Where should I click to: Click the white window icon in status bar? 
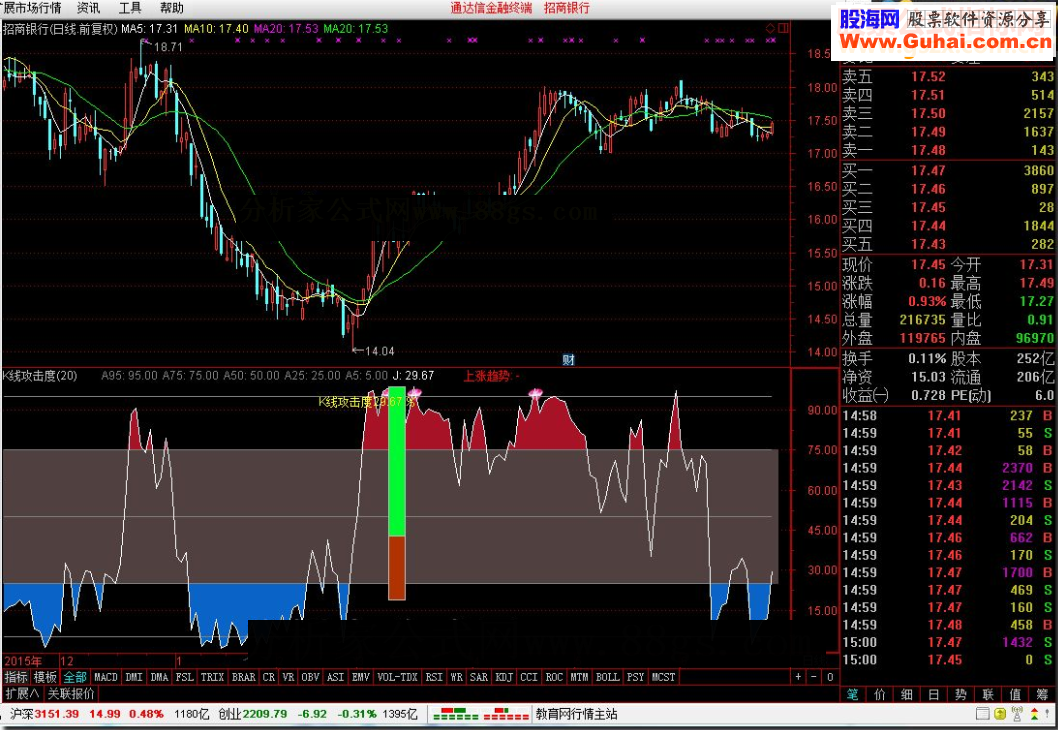(983, 714)
